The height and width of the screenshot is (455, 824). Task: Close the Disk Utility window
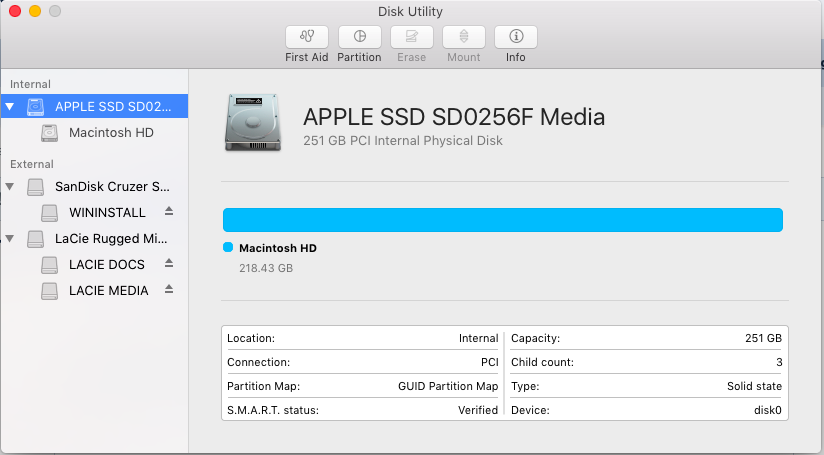pos(15,11)
